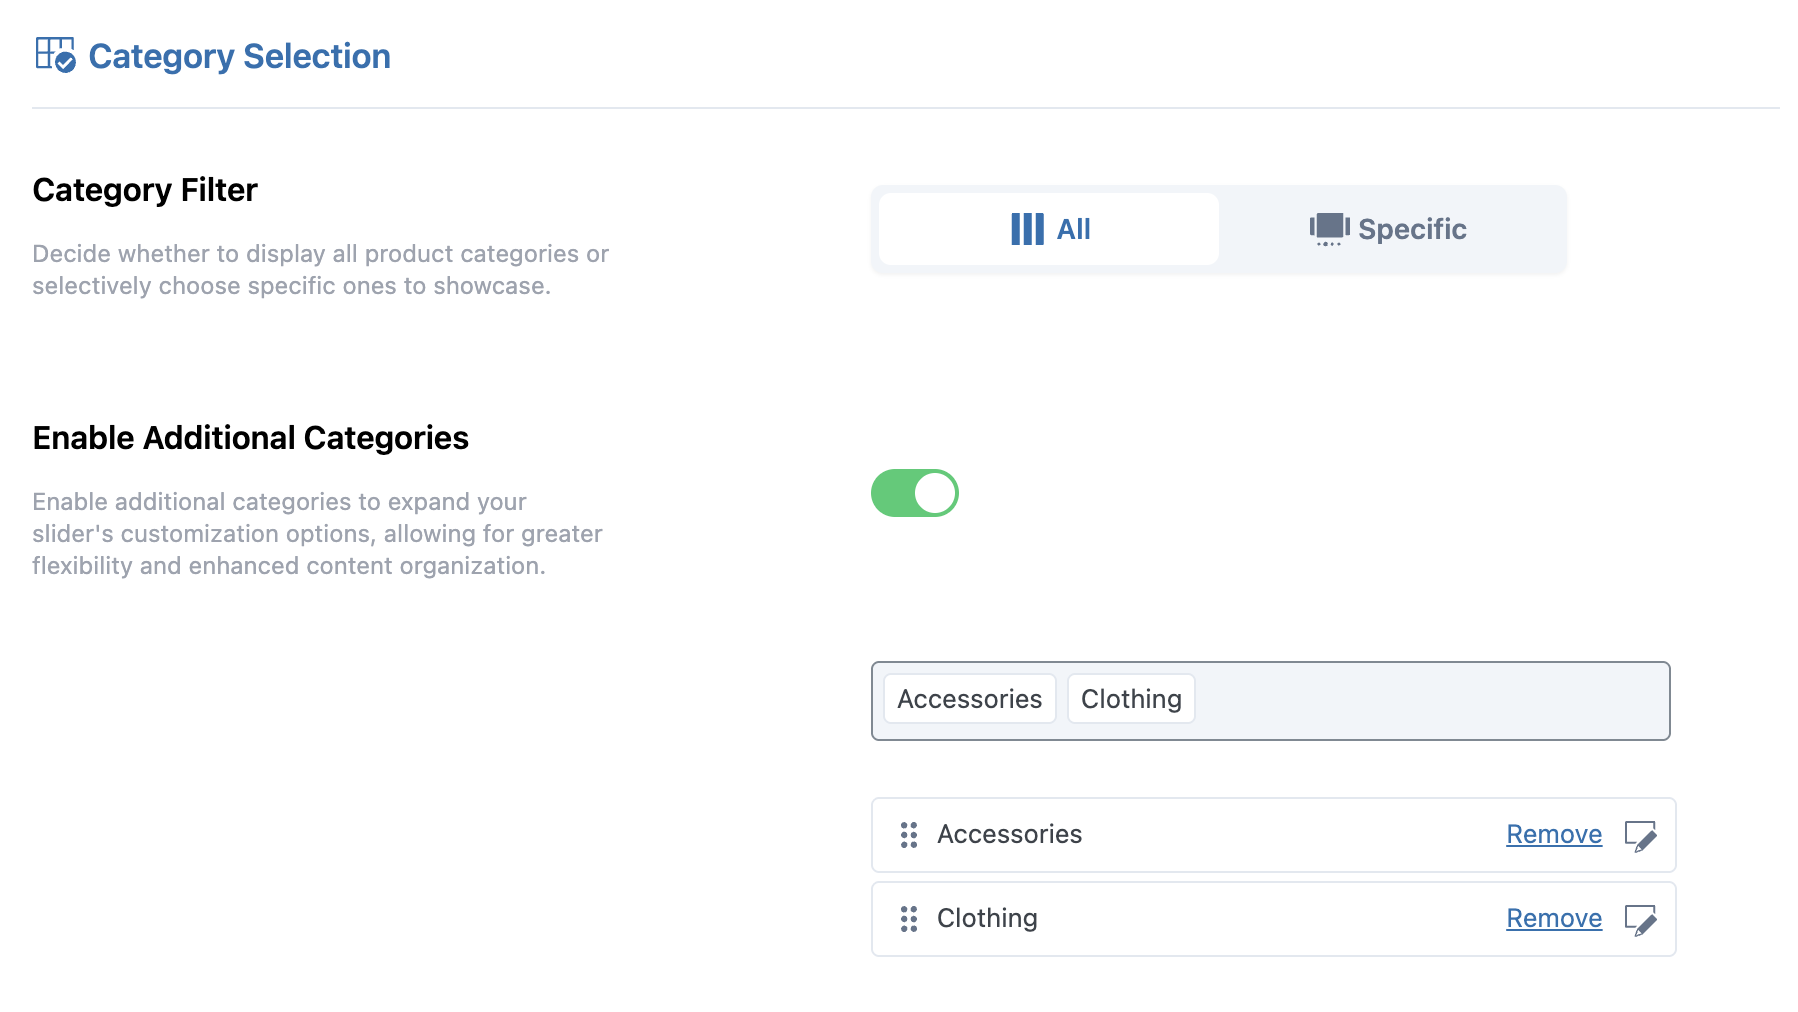Switch the category filter to Specific
1798x1012 pixels.
coord(1411,229)
